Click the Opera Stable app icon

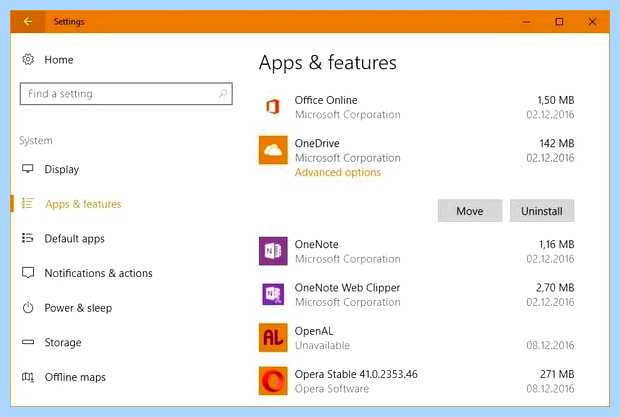pyautogui.click(x=273, y=381)
